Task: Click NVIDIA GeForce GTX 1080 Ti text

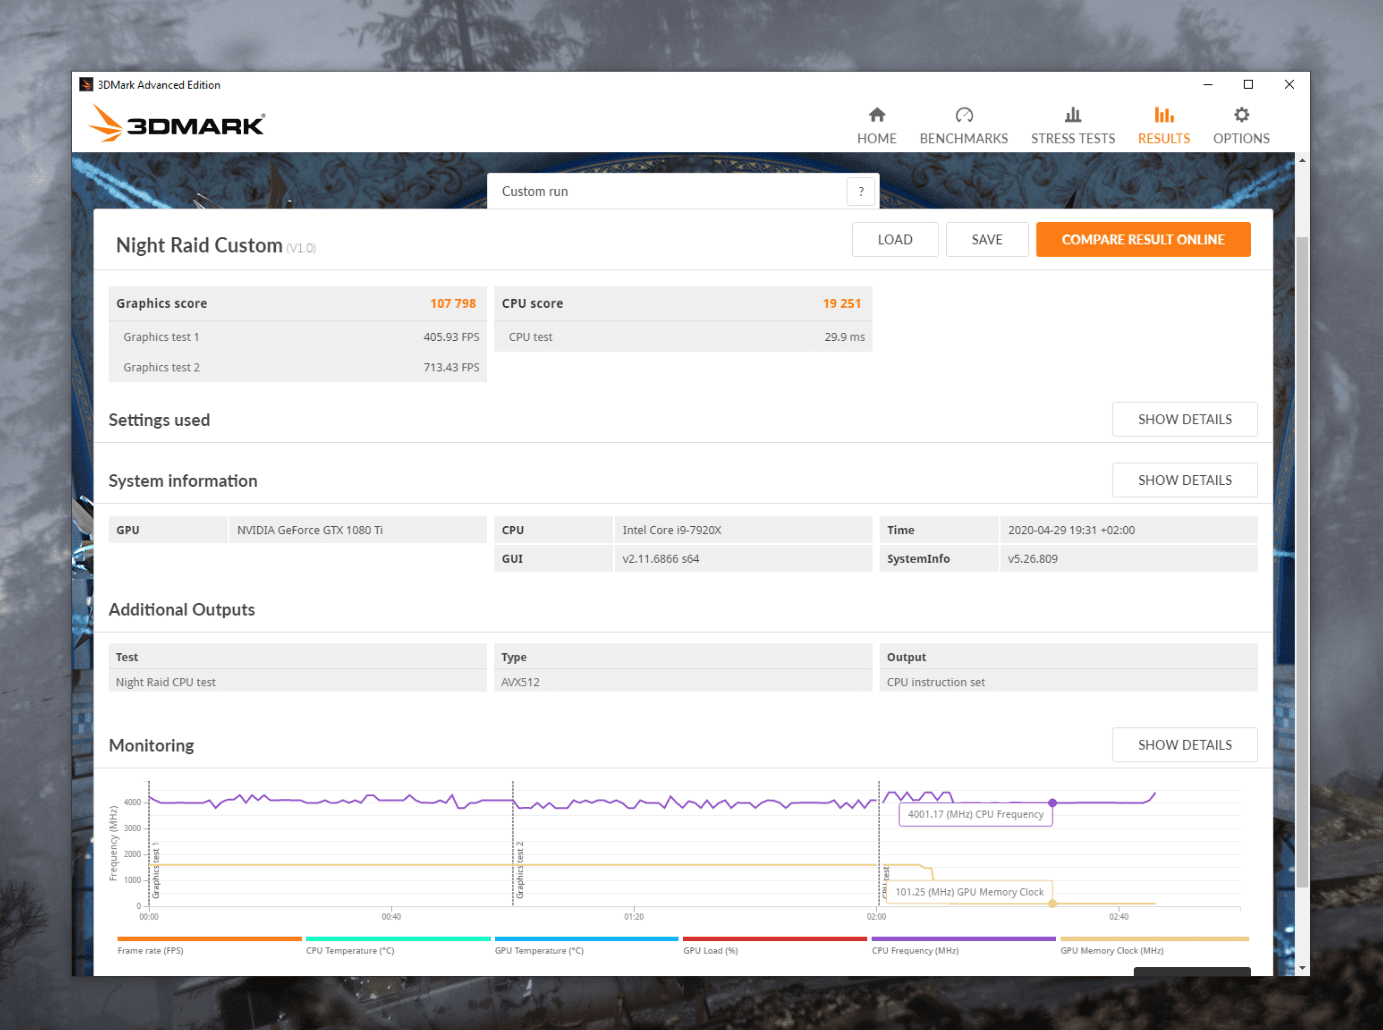Action: (310, 531)
